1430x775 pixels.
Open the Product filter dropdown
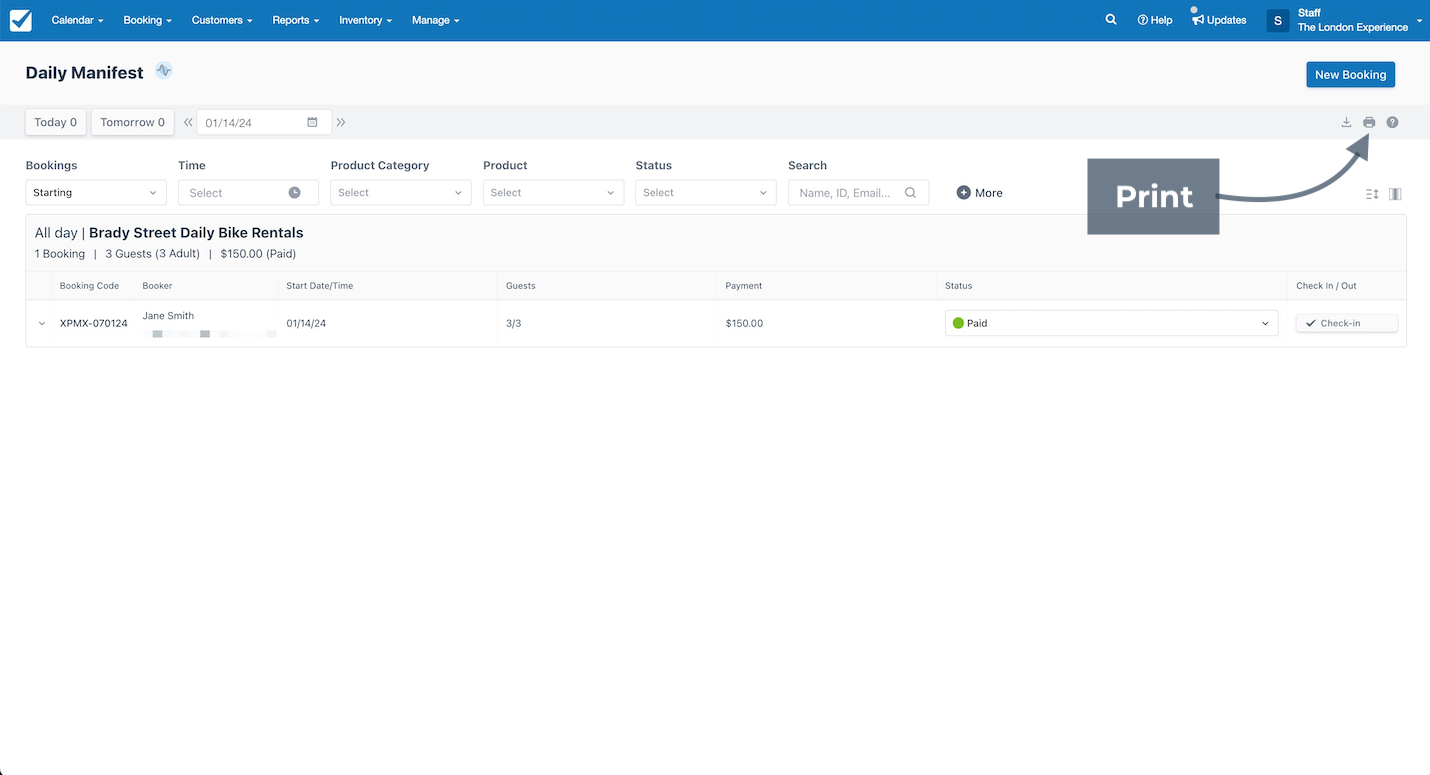(x=553, y=193)
